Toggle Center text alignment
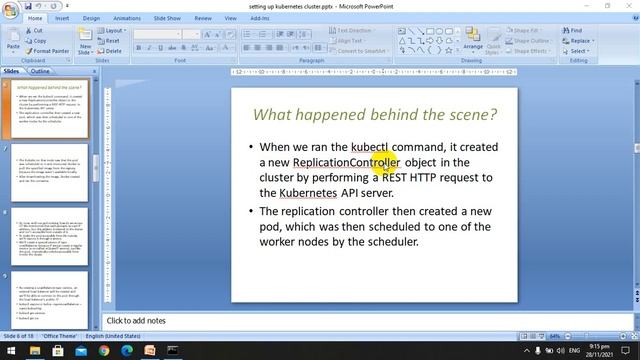The height and width of the screenshot is (360, 640). pyautogui.click(x=258, y=48)
